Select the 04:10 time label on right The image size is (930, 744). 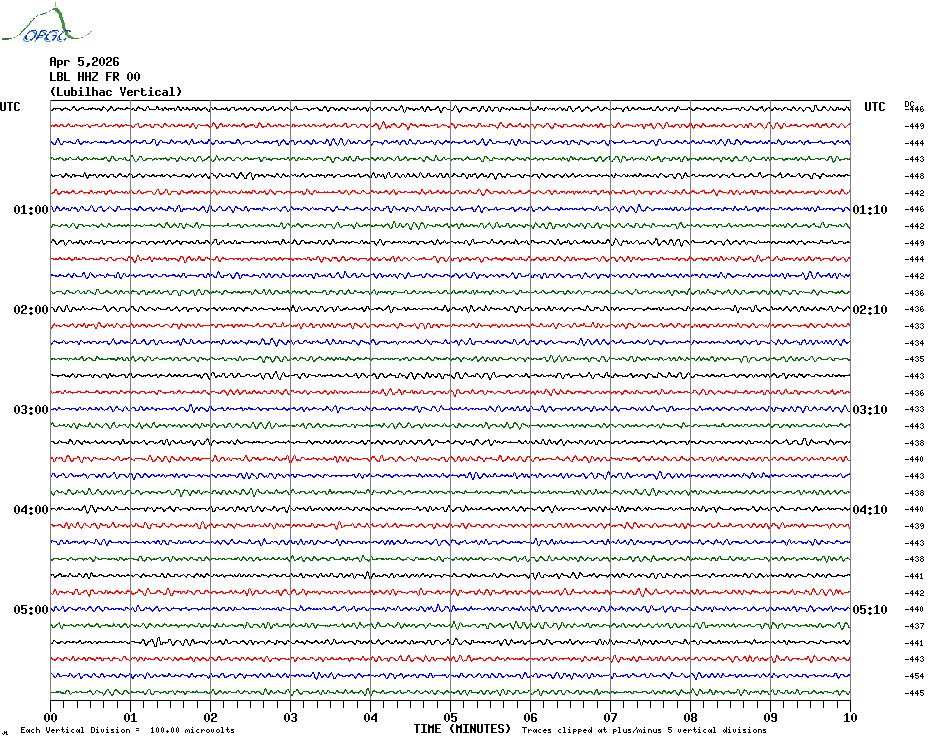tap(869, 510)
